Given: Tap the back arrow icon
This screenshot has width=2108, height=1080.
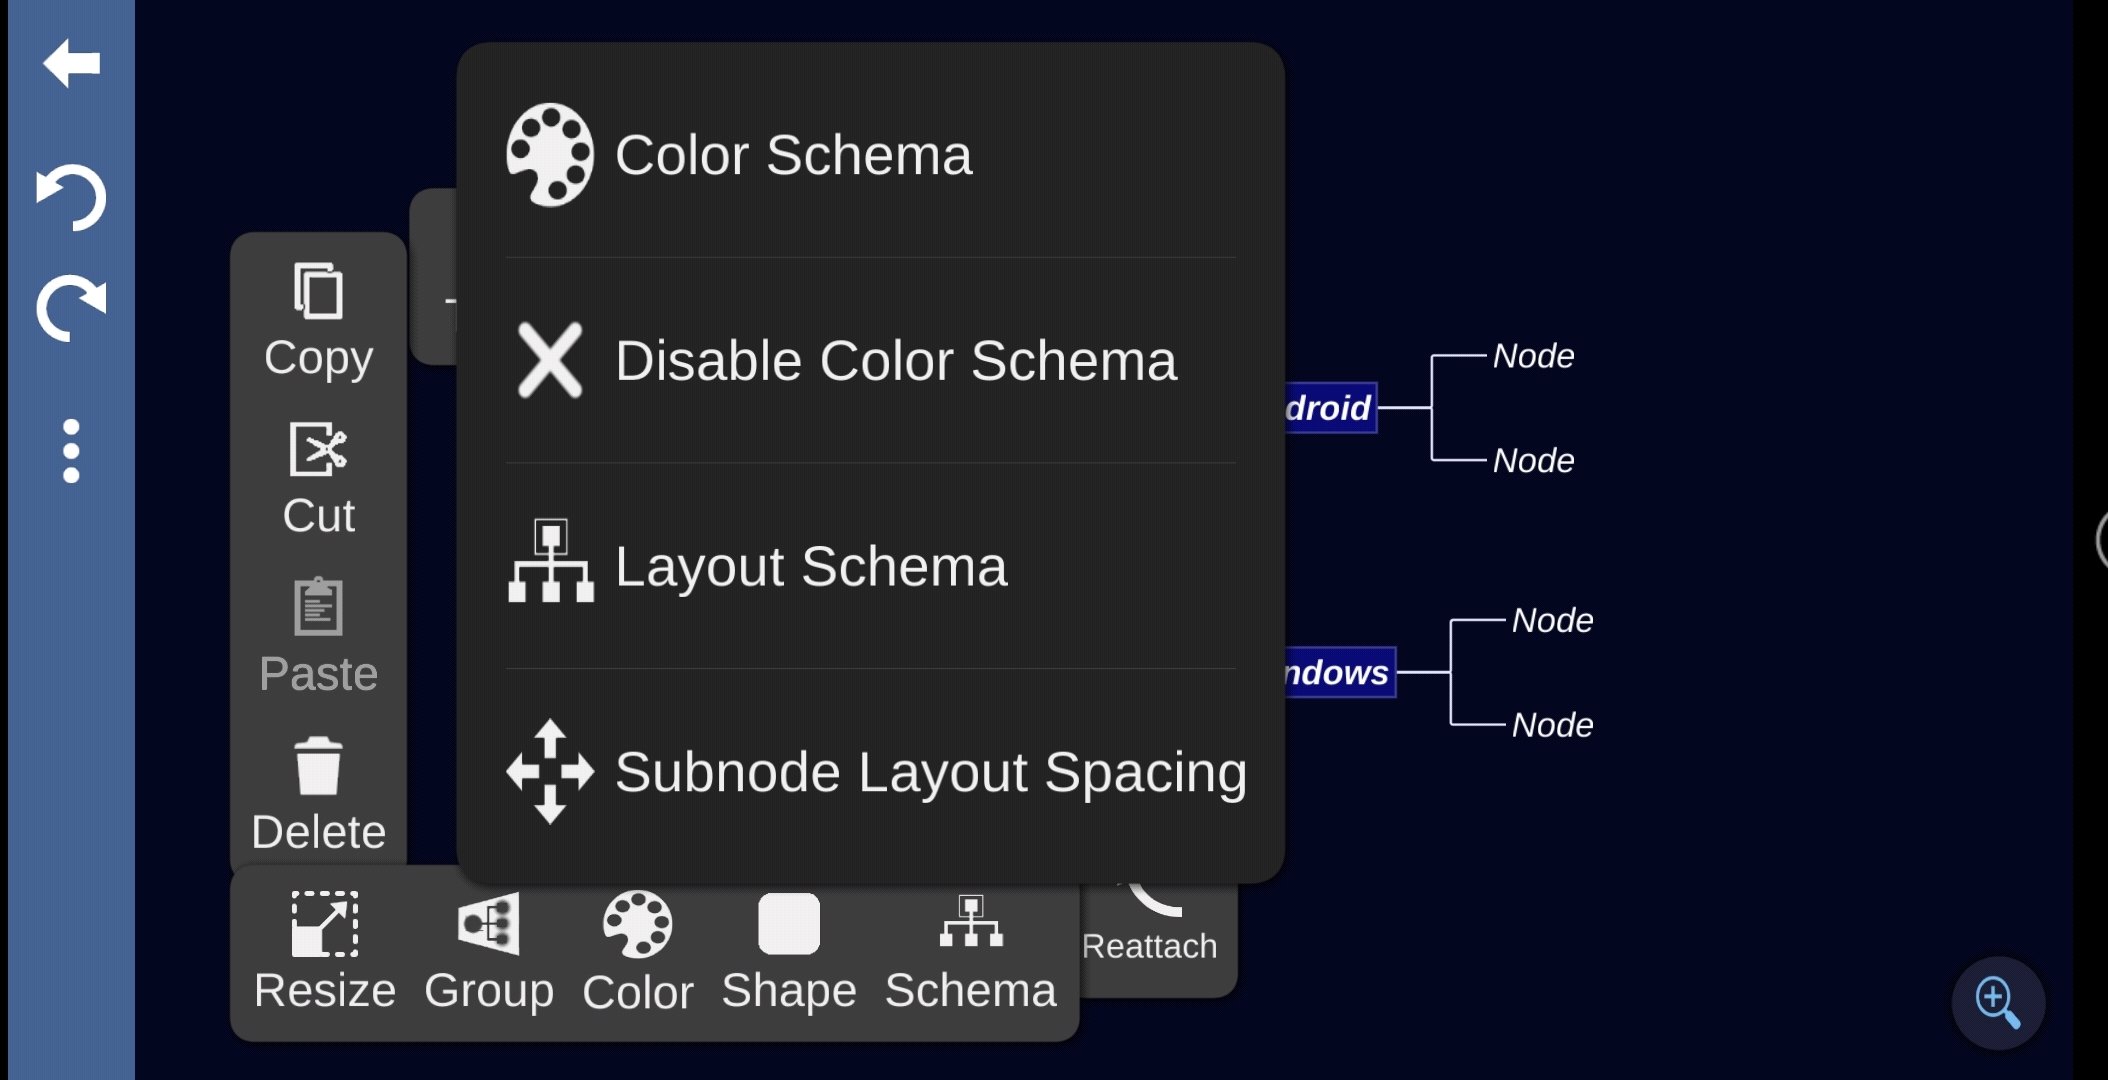Looking at the screenshot, I should tap(71, 64).
